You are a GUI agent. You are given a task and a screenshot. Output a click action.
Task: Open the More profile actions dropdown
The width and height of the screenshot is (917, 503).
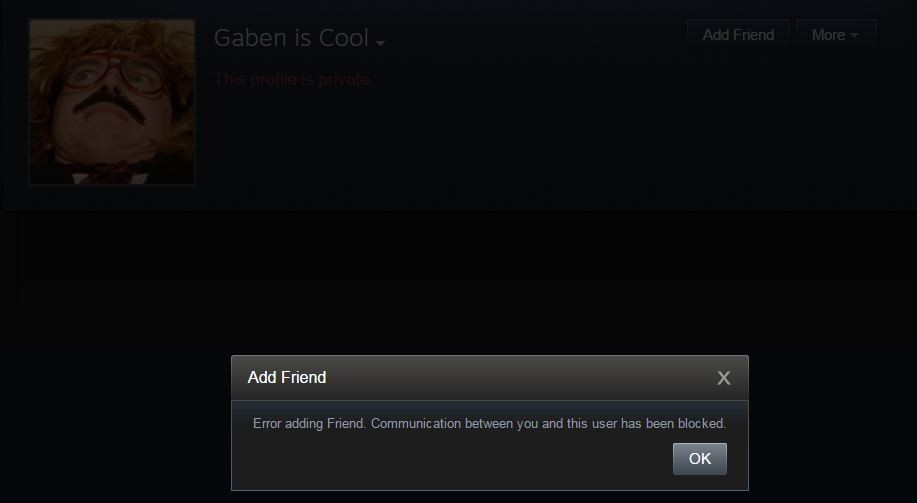click(836, 35)
